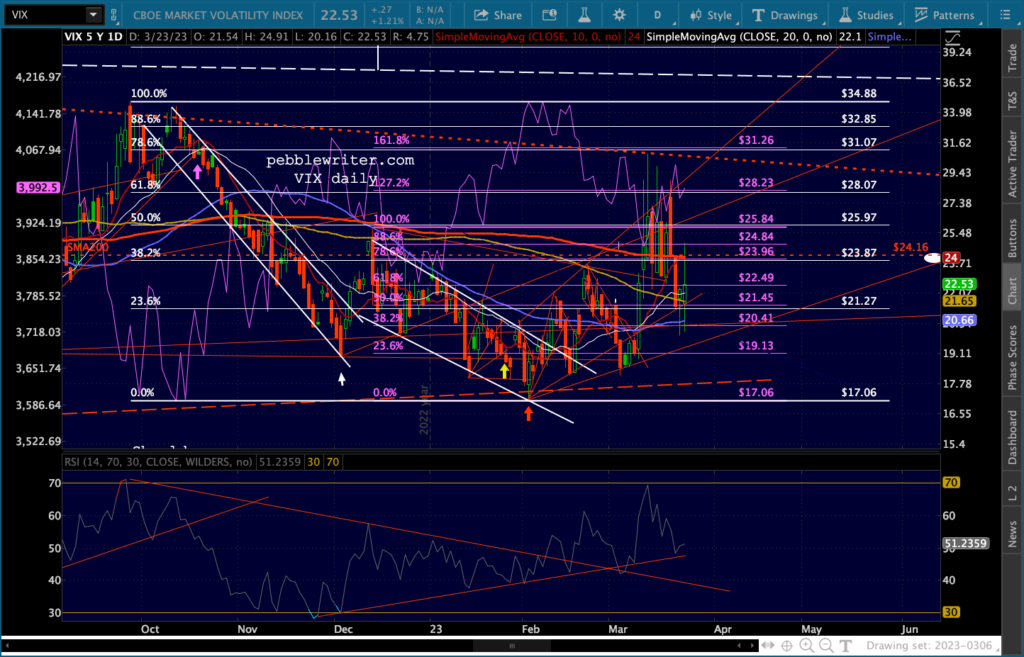Expand the VIX symbol dropdown arrow

click(93, 15)
